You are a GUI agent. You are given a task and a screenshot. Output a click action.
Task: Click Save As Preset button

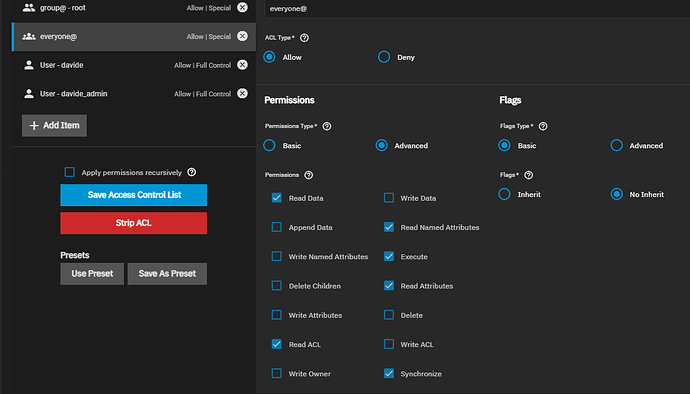[x=167, y=274]
